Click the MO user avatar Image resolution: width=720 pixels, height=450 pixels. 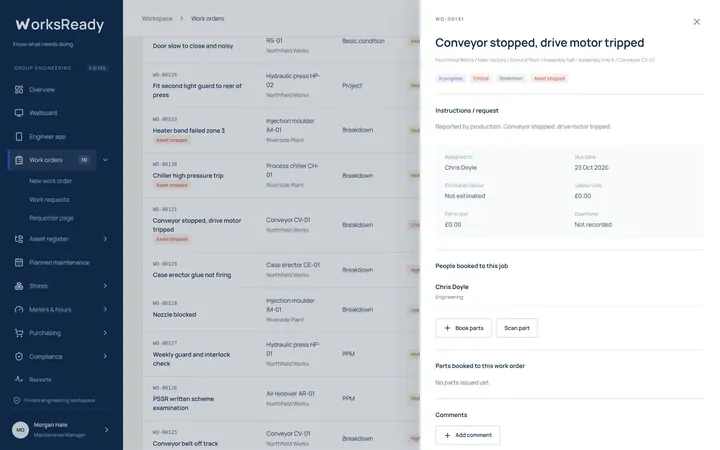(x=20, y=430)
